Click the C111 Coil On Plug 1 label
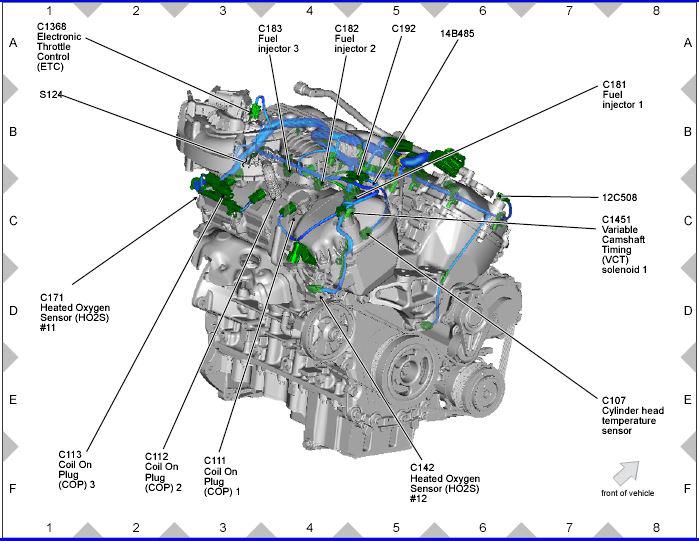This screenshot has height=541, width=699. [x=221, y=476]
